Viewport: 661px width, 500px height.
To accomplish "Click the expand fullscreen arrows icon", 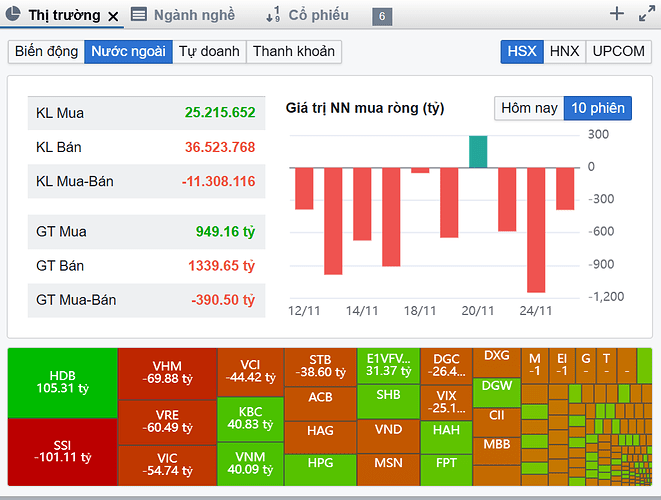I will coord(645,14).
